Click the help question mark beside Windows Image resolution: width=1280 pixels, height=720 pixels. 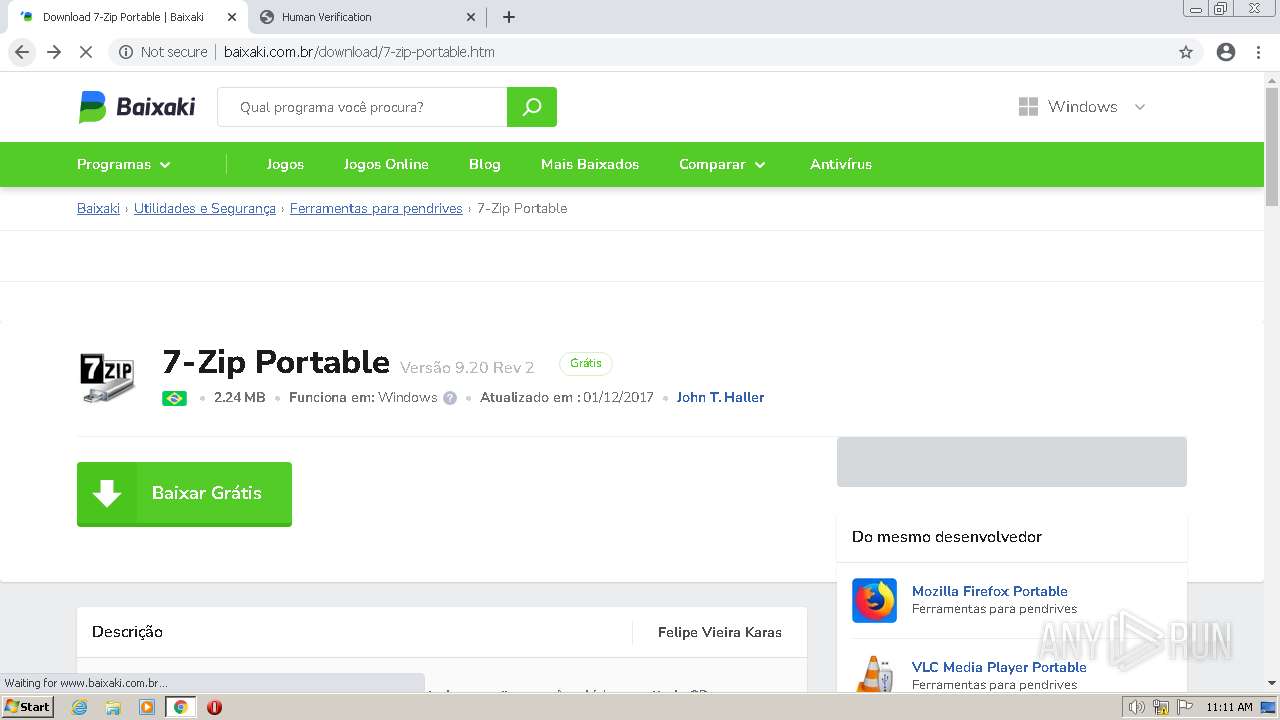tap(450, 398)
